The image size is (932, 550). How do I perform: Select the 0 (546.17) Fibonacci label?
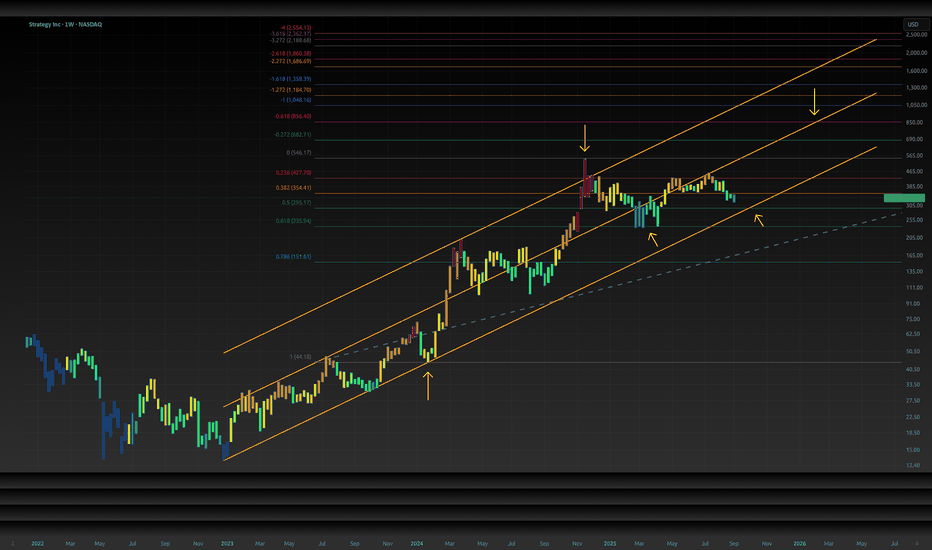(x=298, y=153)
